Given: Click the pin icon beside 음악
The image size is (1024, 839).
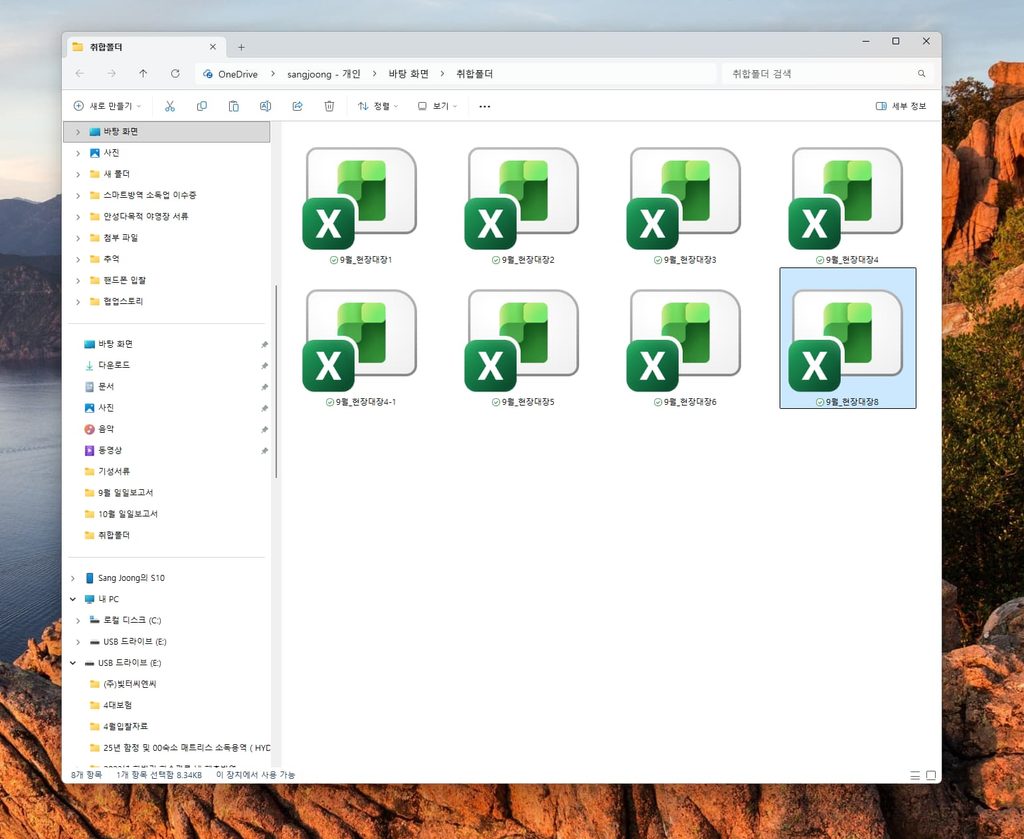Looking at the screenshot, I should point(264,430).
